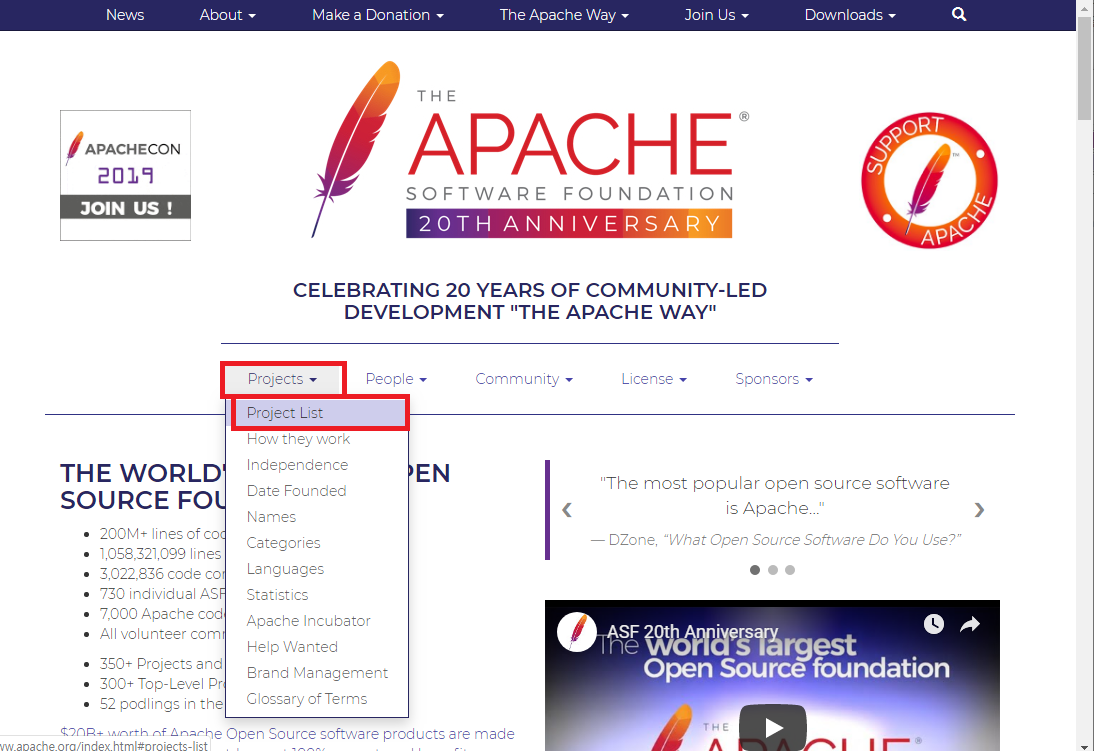This screenshot has width=1094, height=751.
Task: Click the Watch Later clock icon on video
Action: pyautogui.click(x=934, y=623)
